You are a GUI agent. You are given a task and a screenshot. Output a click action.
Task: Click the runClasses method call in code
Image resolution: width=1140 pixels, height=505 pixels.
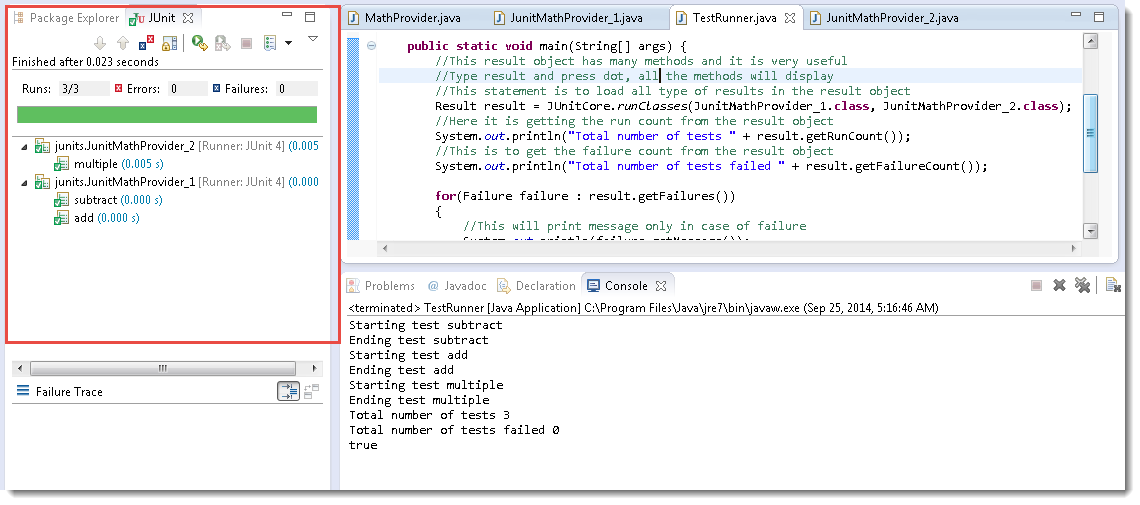point(651,106)
